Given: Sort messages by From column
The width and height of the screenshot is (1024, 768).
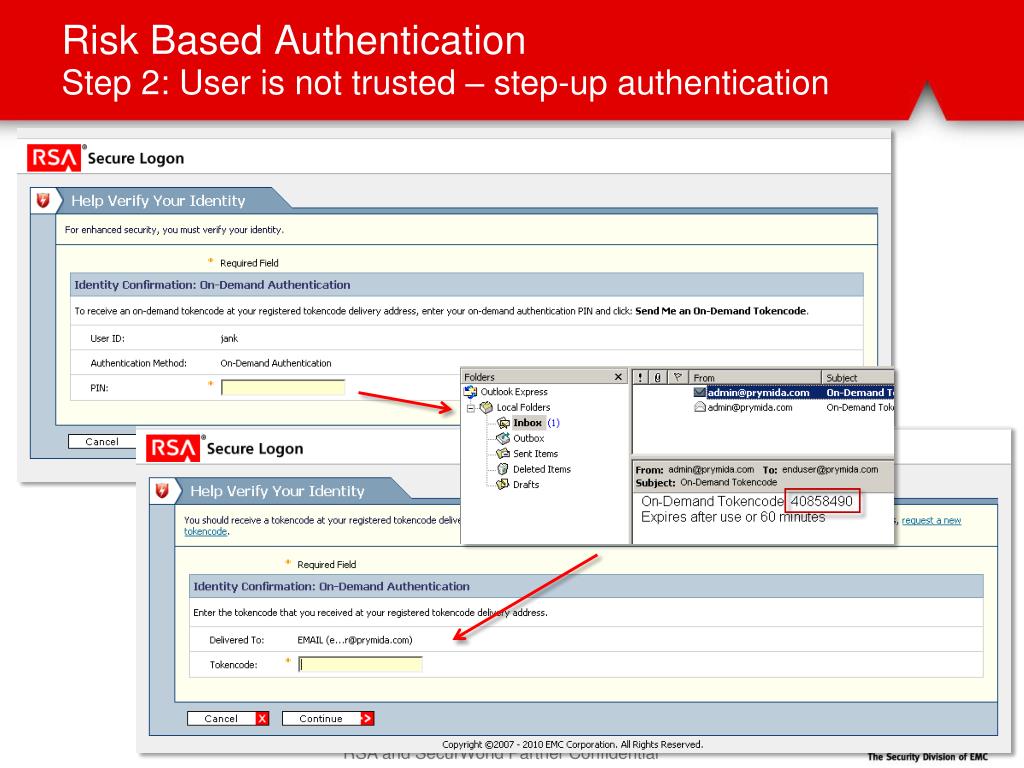Looking at the screenshot, I should 756,377.
